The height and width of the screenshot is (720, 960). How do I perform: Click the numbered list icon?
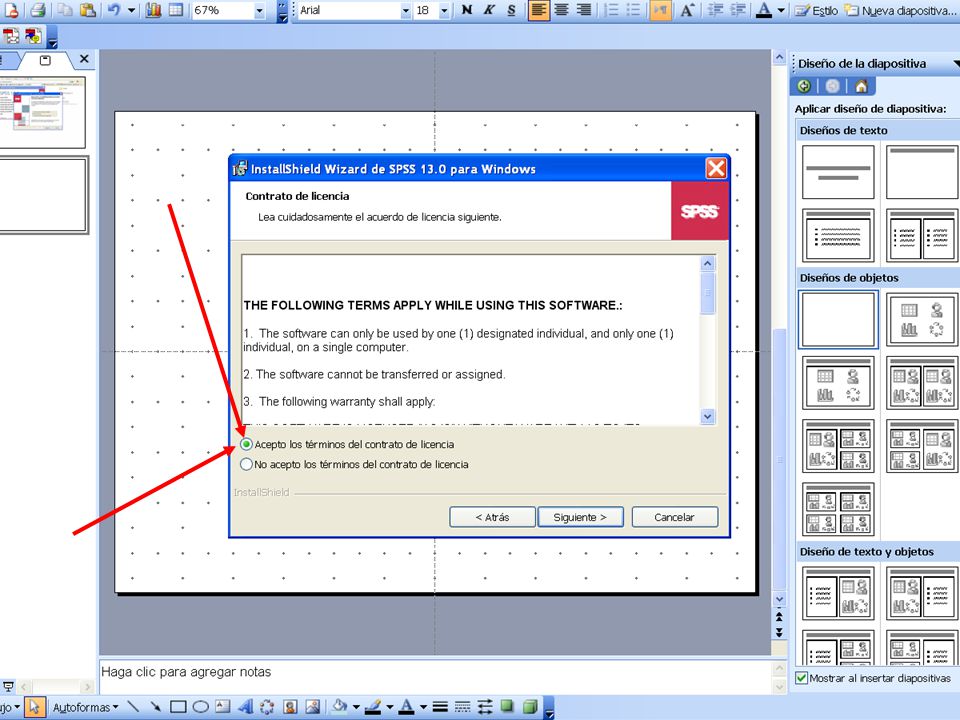(611, 10)
